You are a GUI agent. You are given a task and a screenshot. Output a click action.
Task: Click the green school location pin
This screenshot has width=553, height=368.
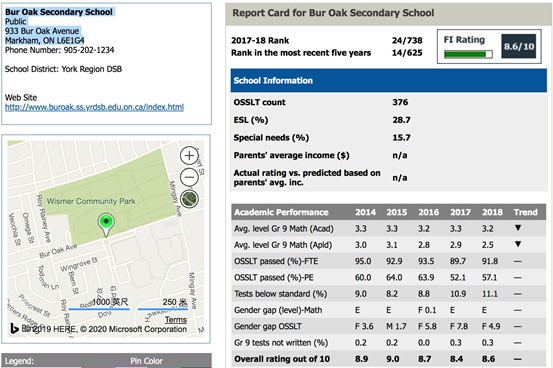click(106, 224)
